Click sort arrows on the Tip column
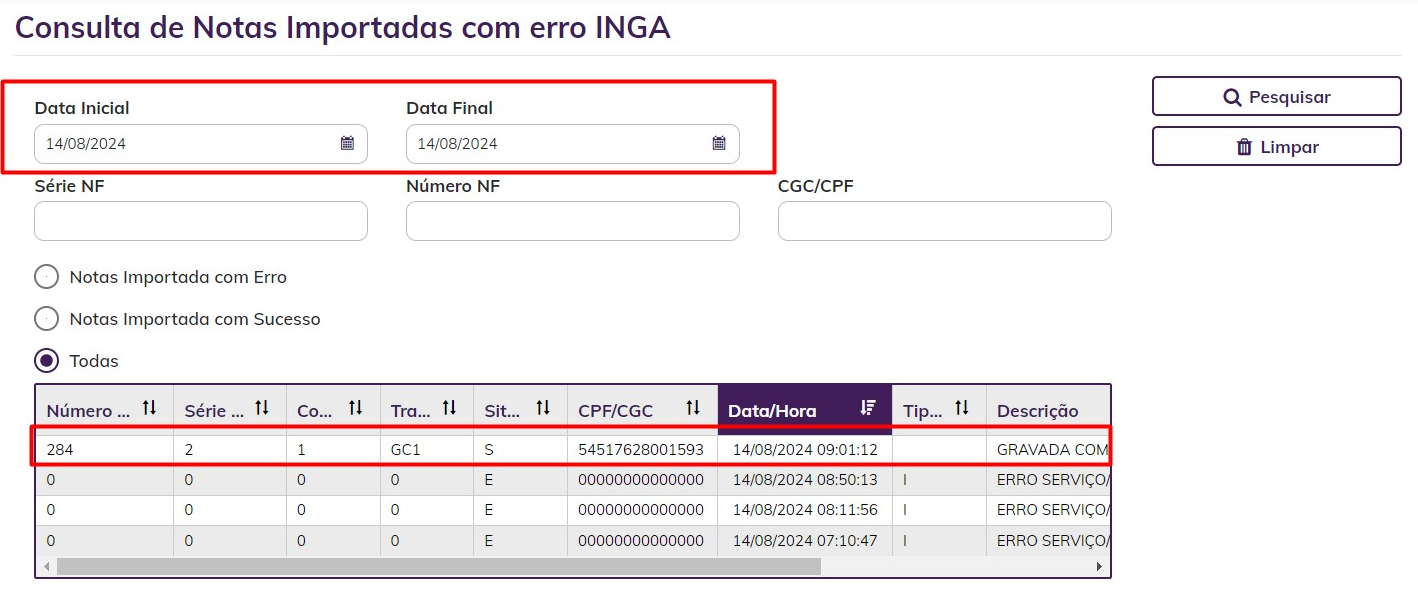1418x598 pixels. (962, 408)
